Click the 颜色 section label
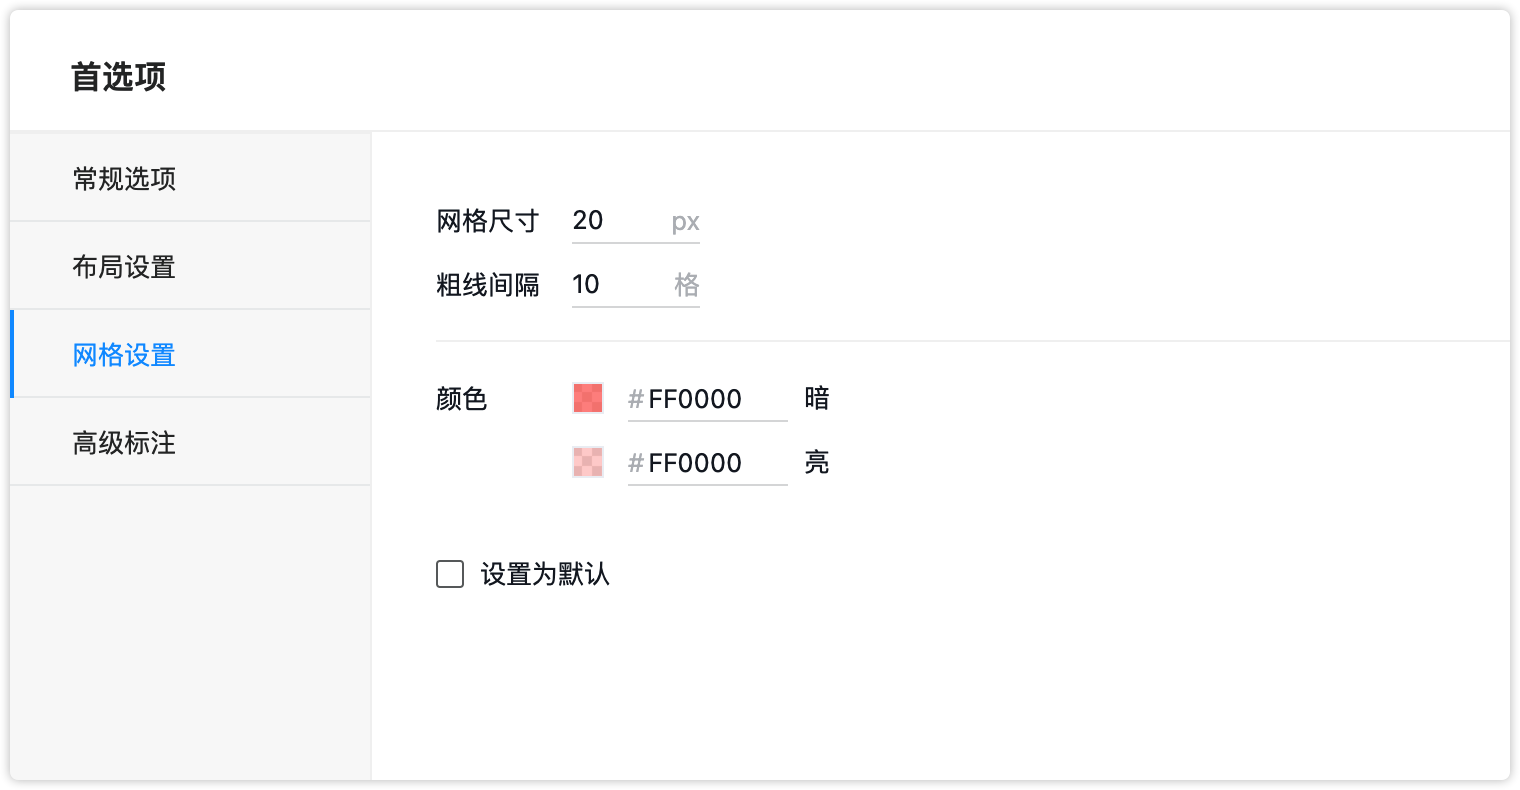1520x790 pixels. (x=462, y=399)
